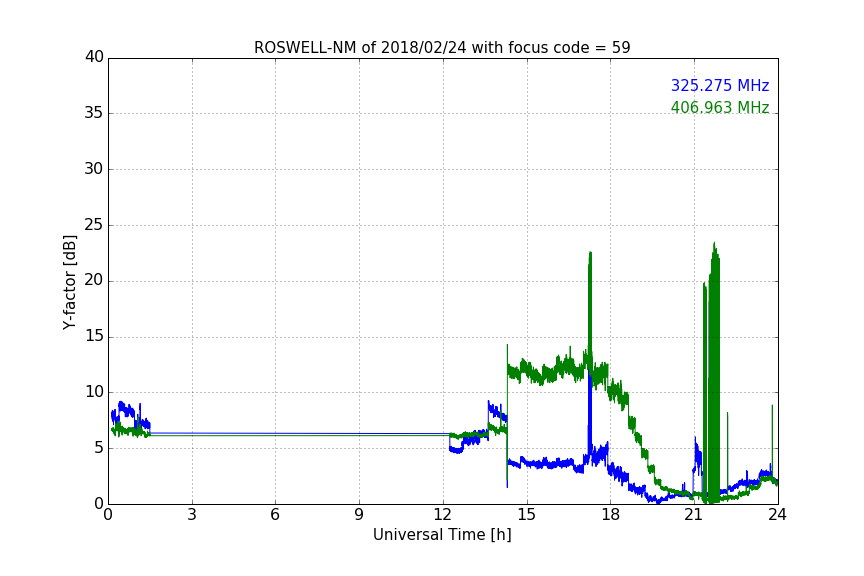Click the y-axis tick label 40
The width and height of the screenshot is (864, 576).
click(94, 57)
